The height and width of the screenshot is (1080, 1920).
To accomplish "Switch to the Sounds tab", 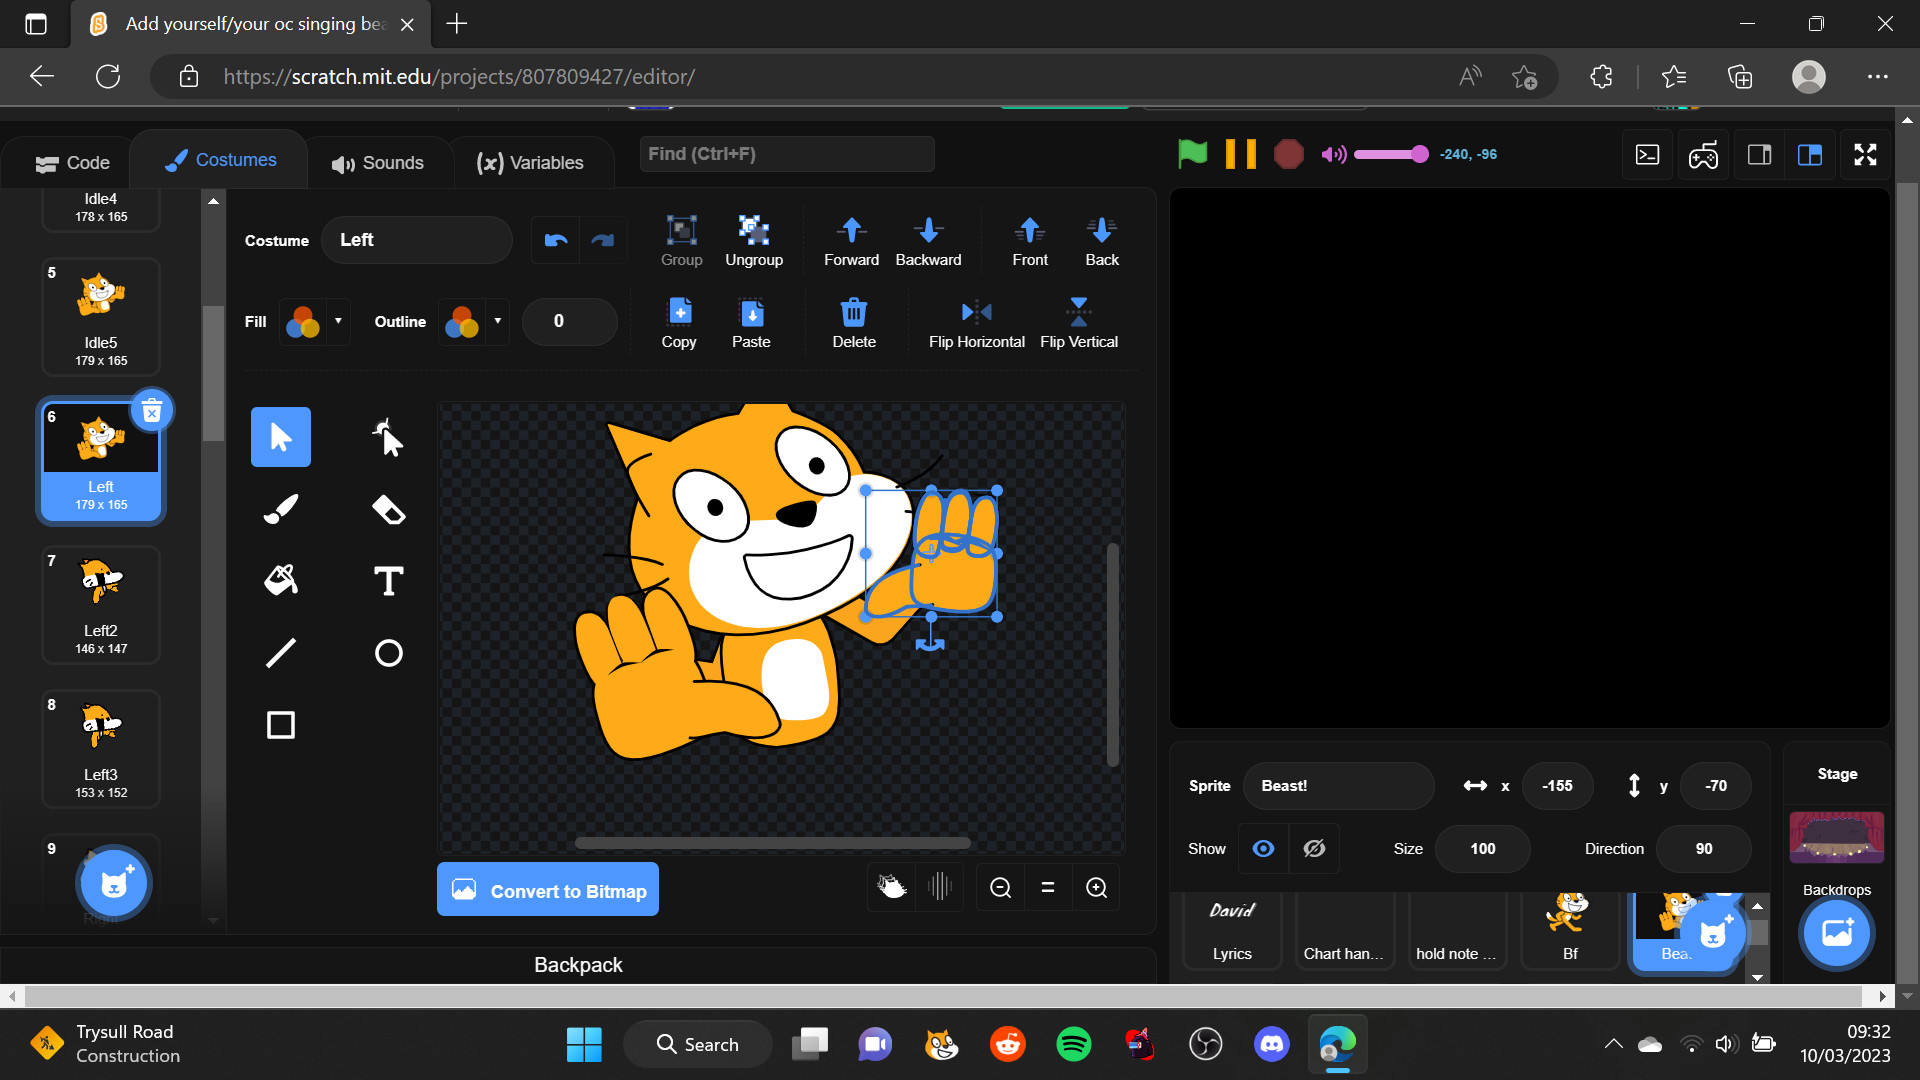I will point(378,161).
